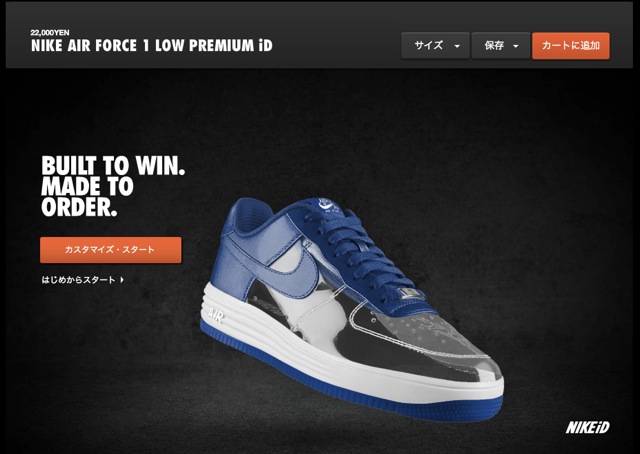
Task: Click the arrow beside 保存
Action: 516,46
